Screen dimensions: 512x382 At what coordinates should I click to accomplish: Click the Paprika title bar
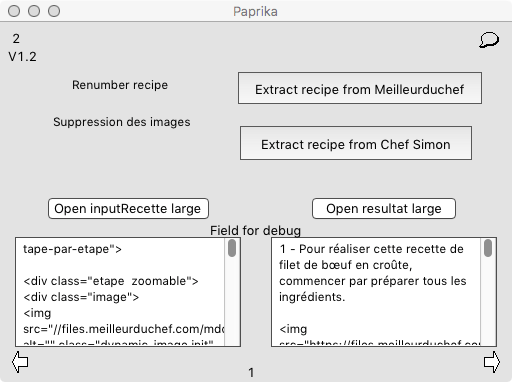point(255,11)
